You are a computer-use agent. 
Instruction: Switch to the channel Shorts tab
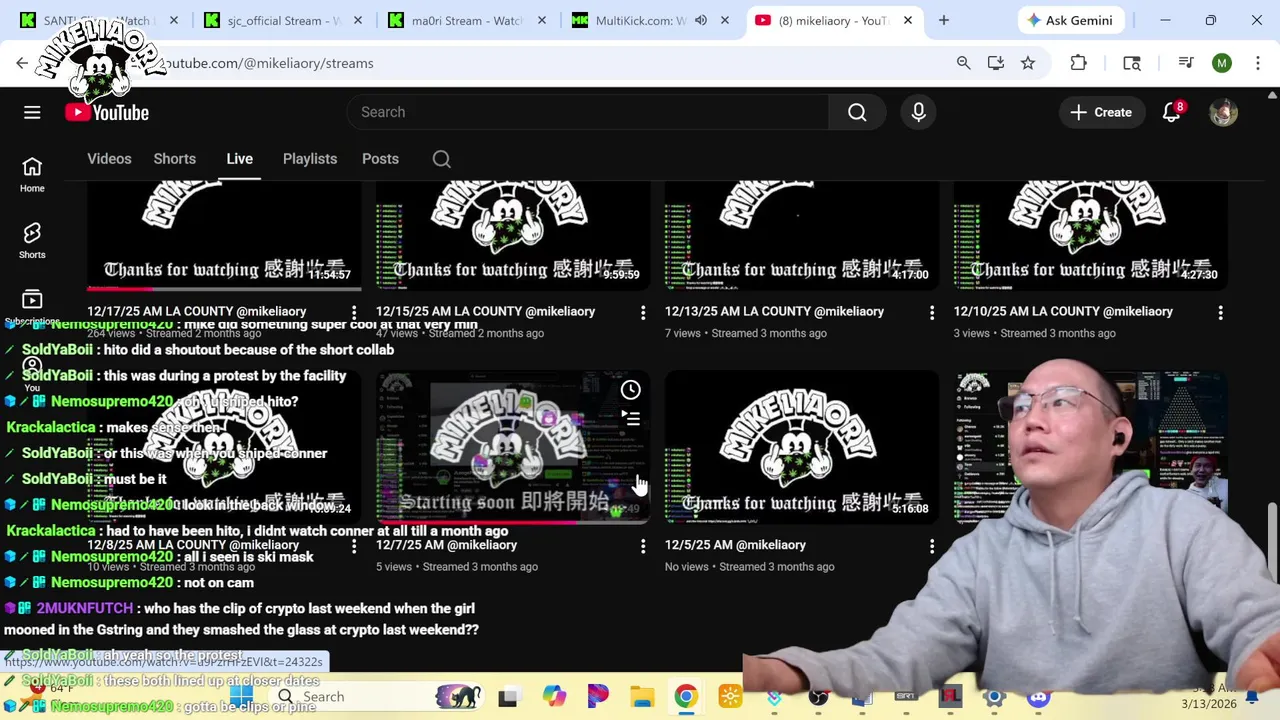click(x=174, y=159)
